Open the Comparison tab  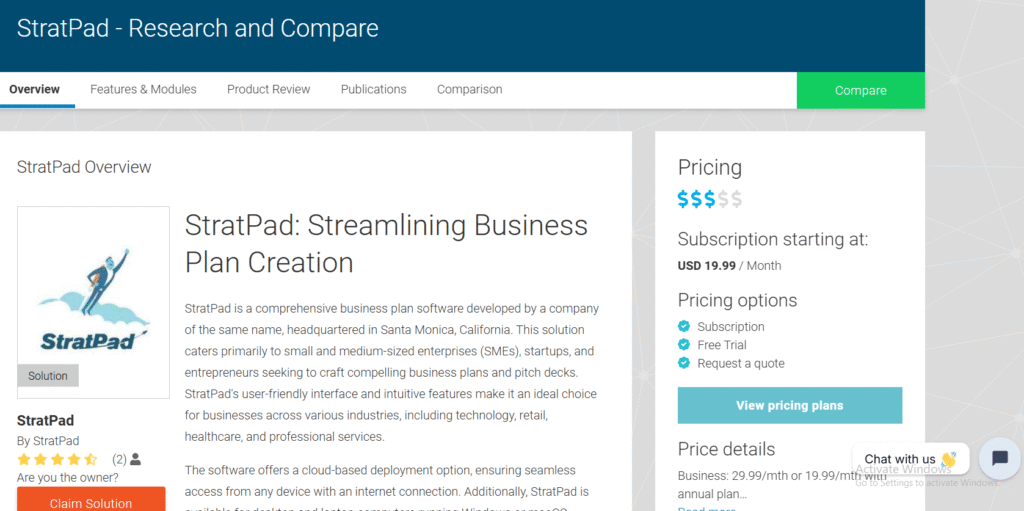click(x=469, y=89)
